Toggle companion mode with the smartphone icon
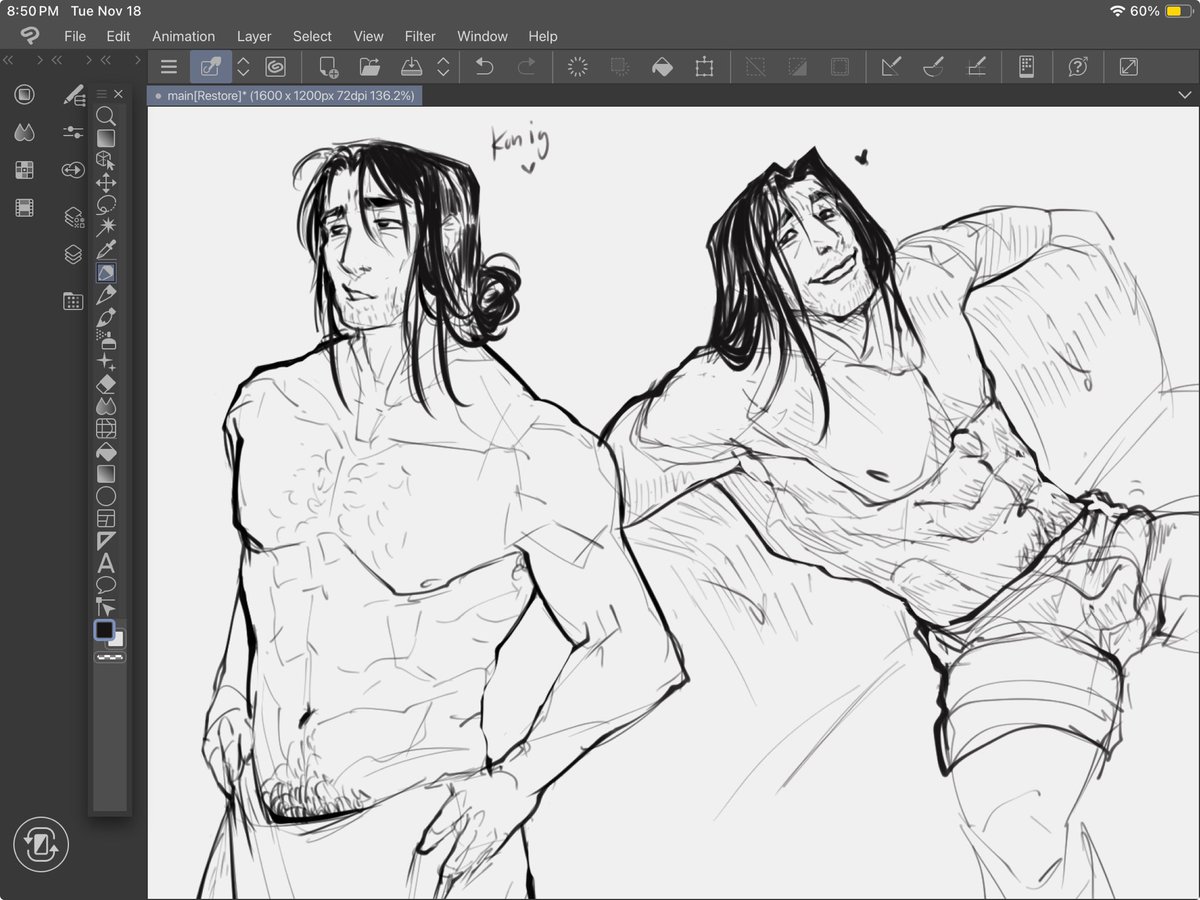The width and height of the screenshot is (1200, 900). point(1026,66)
